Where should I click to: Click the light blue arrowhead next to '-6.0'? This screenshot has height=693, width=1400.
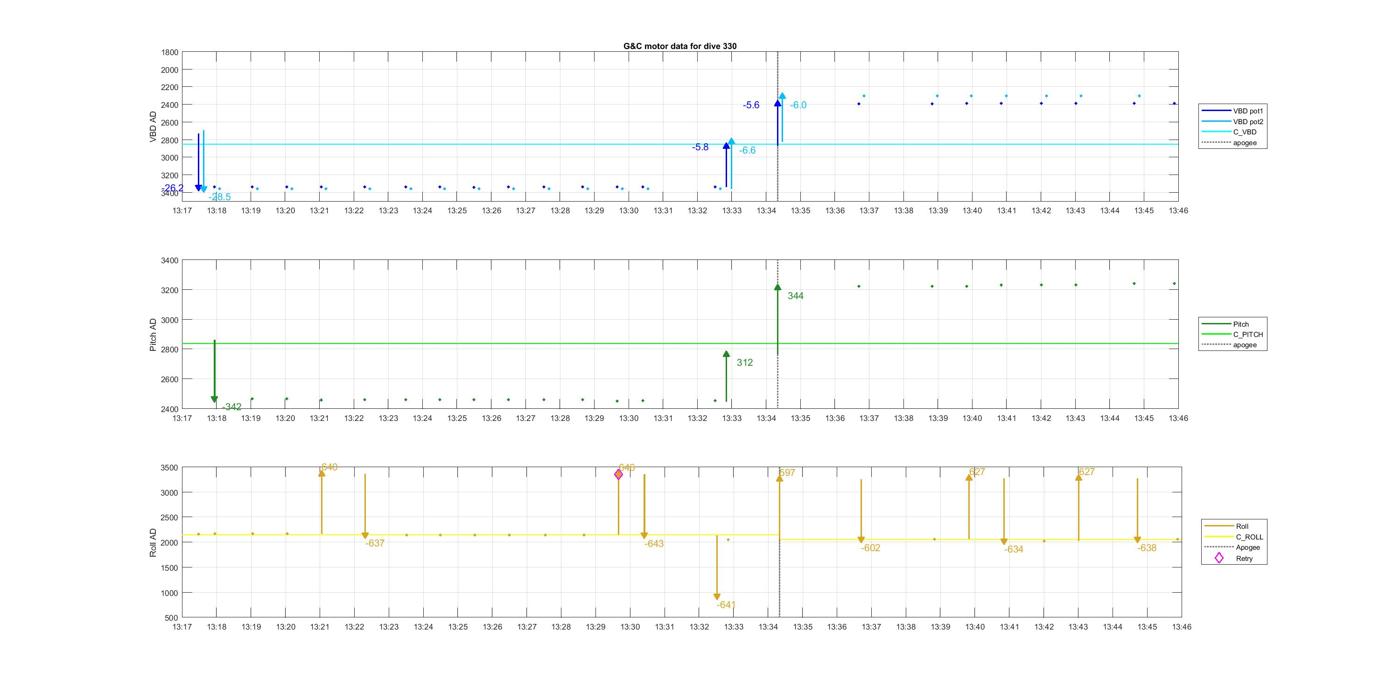click(x=782, y=97)
